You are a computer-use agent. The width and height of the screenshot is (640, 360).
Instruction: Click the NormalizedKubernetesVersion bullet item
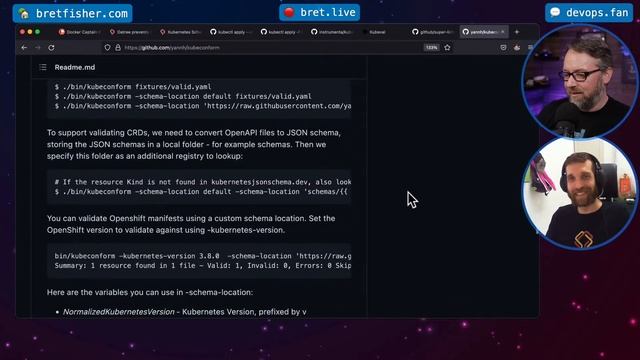[x=184, y=312]
